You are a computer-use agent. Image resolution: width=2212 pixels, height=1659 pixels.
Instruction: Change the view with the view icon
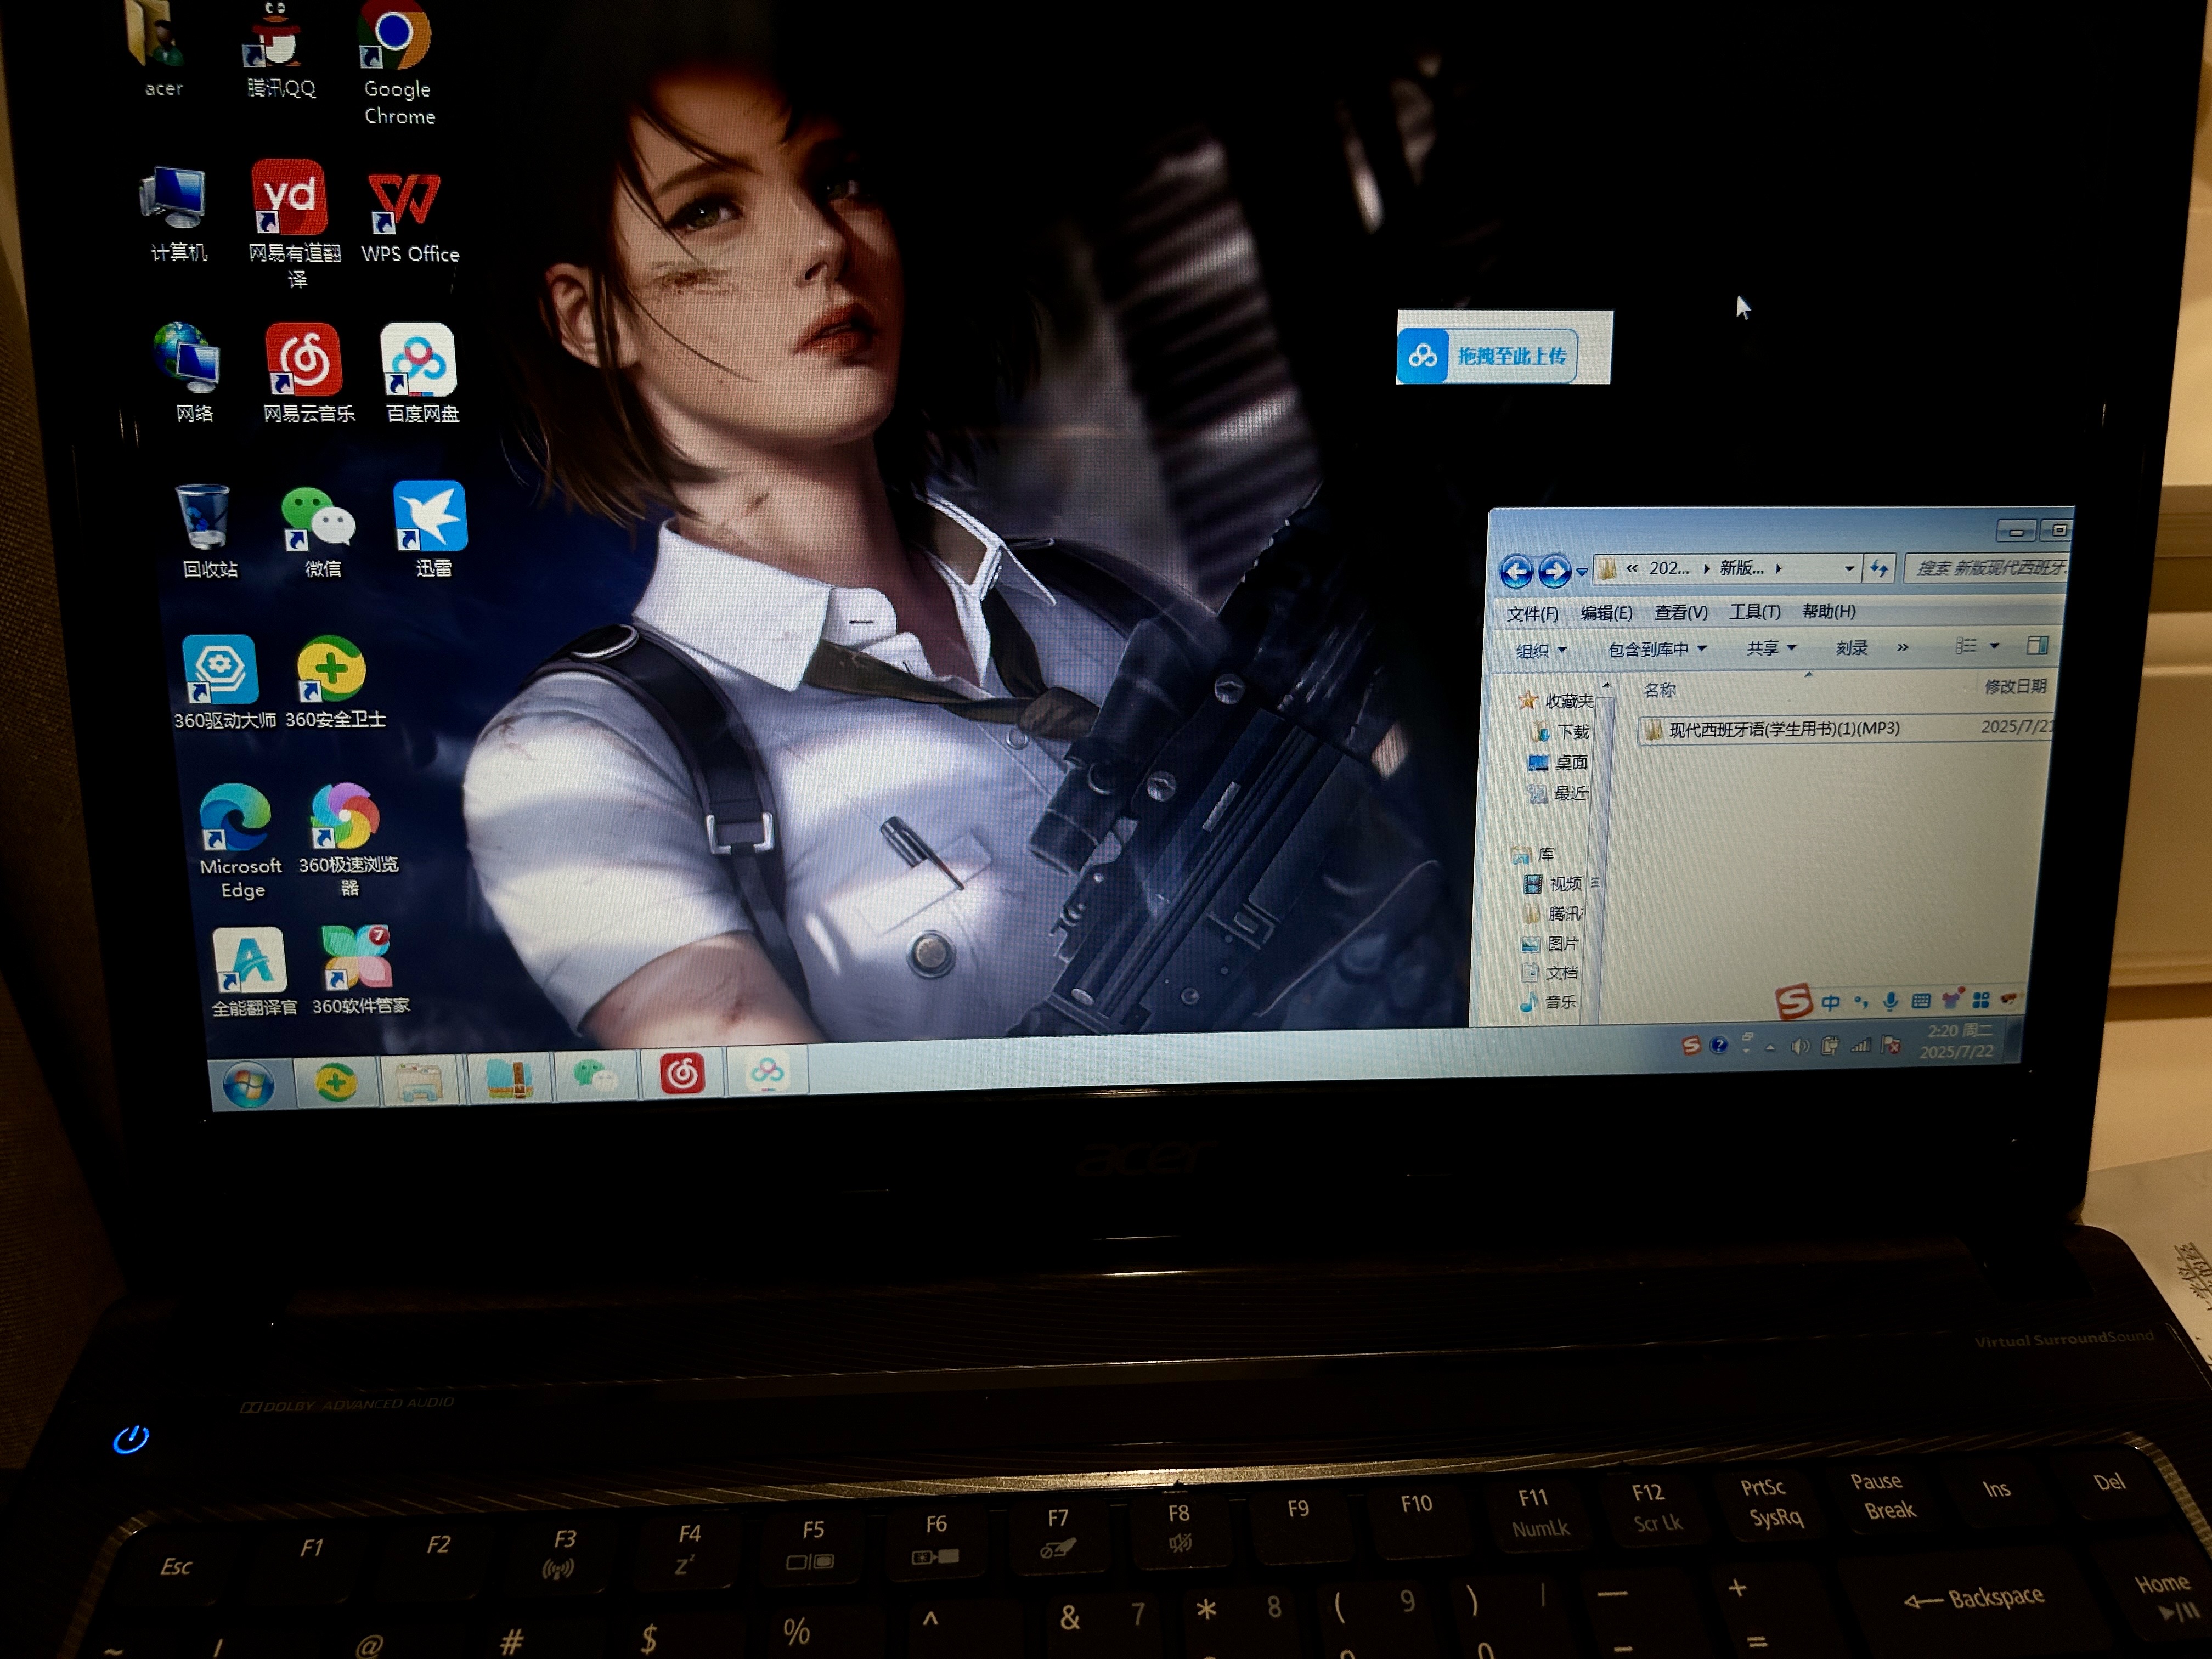pyautogui.click(x=1966, y=646)
